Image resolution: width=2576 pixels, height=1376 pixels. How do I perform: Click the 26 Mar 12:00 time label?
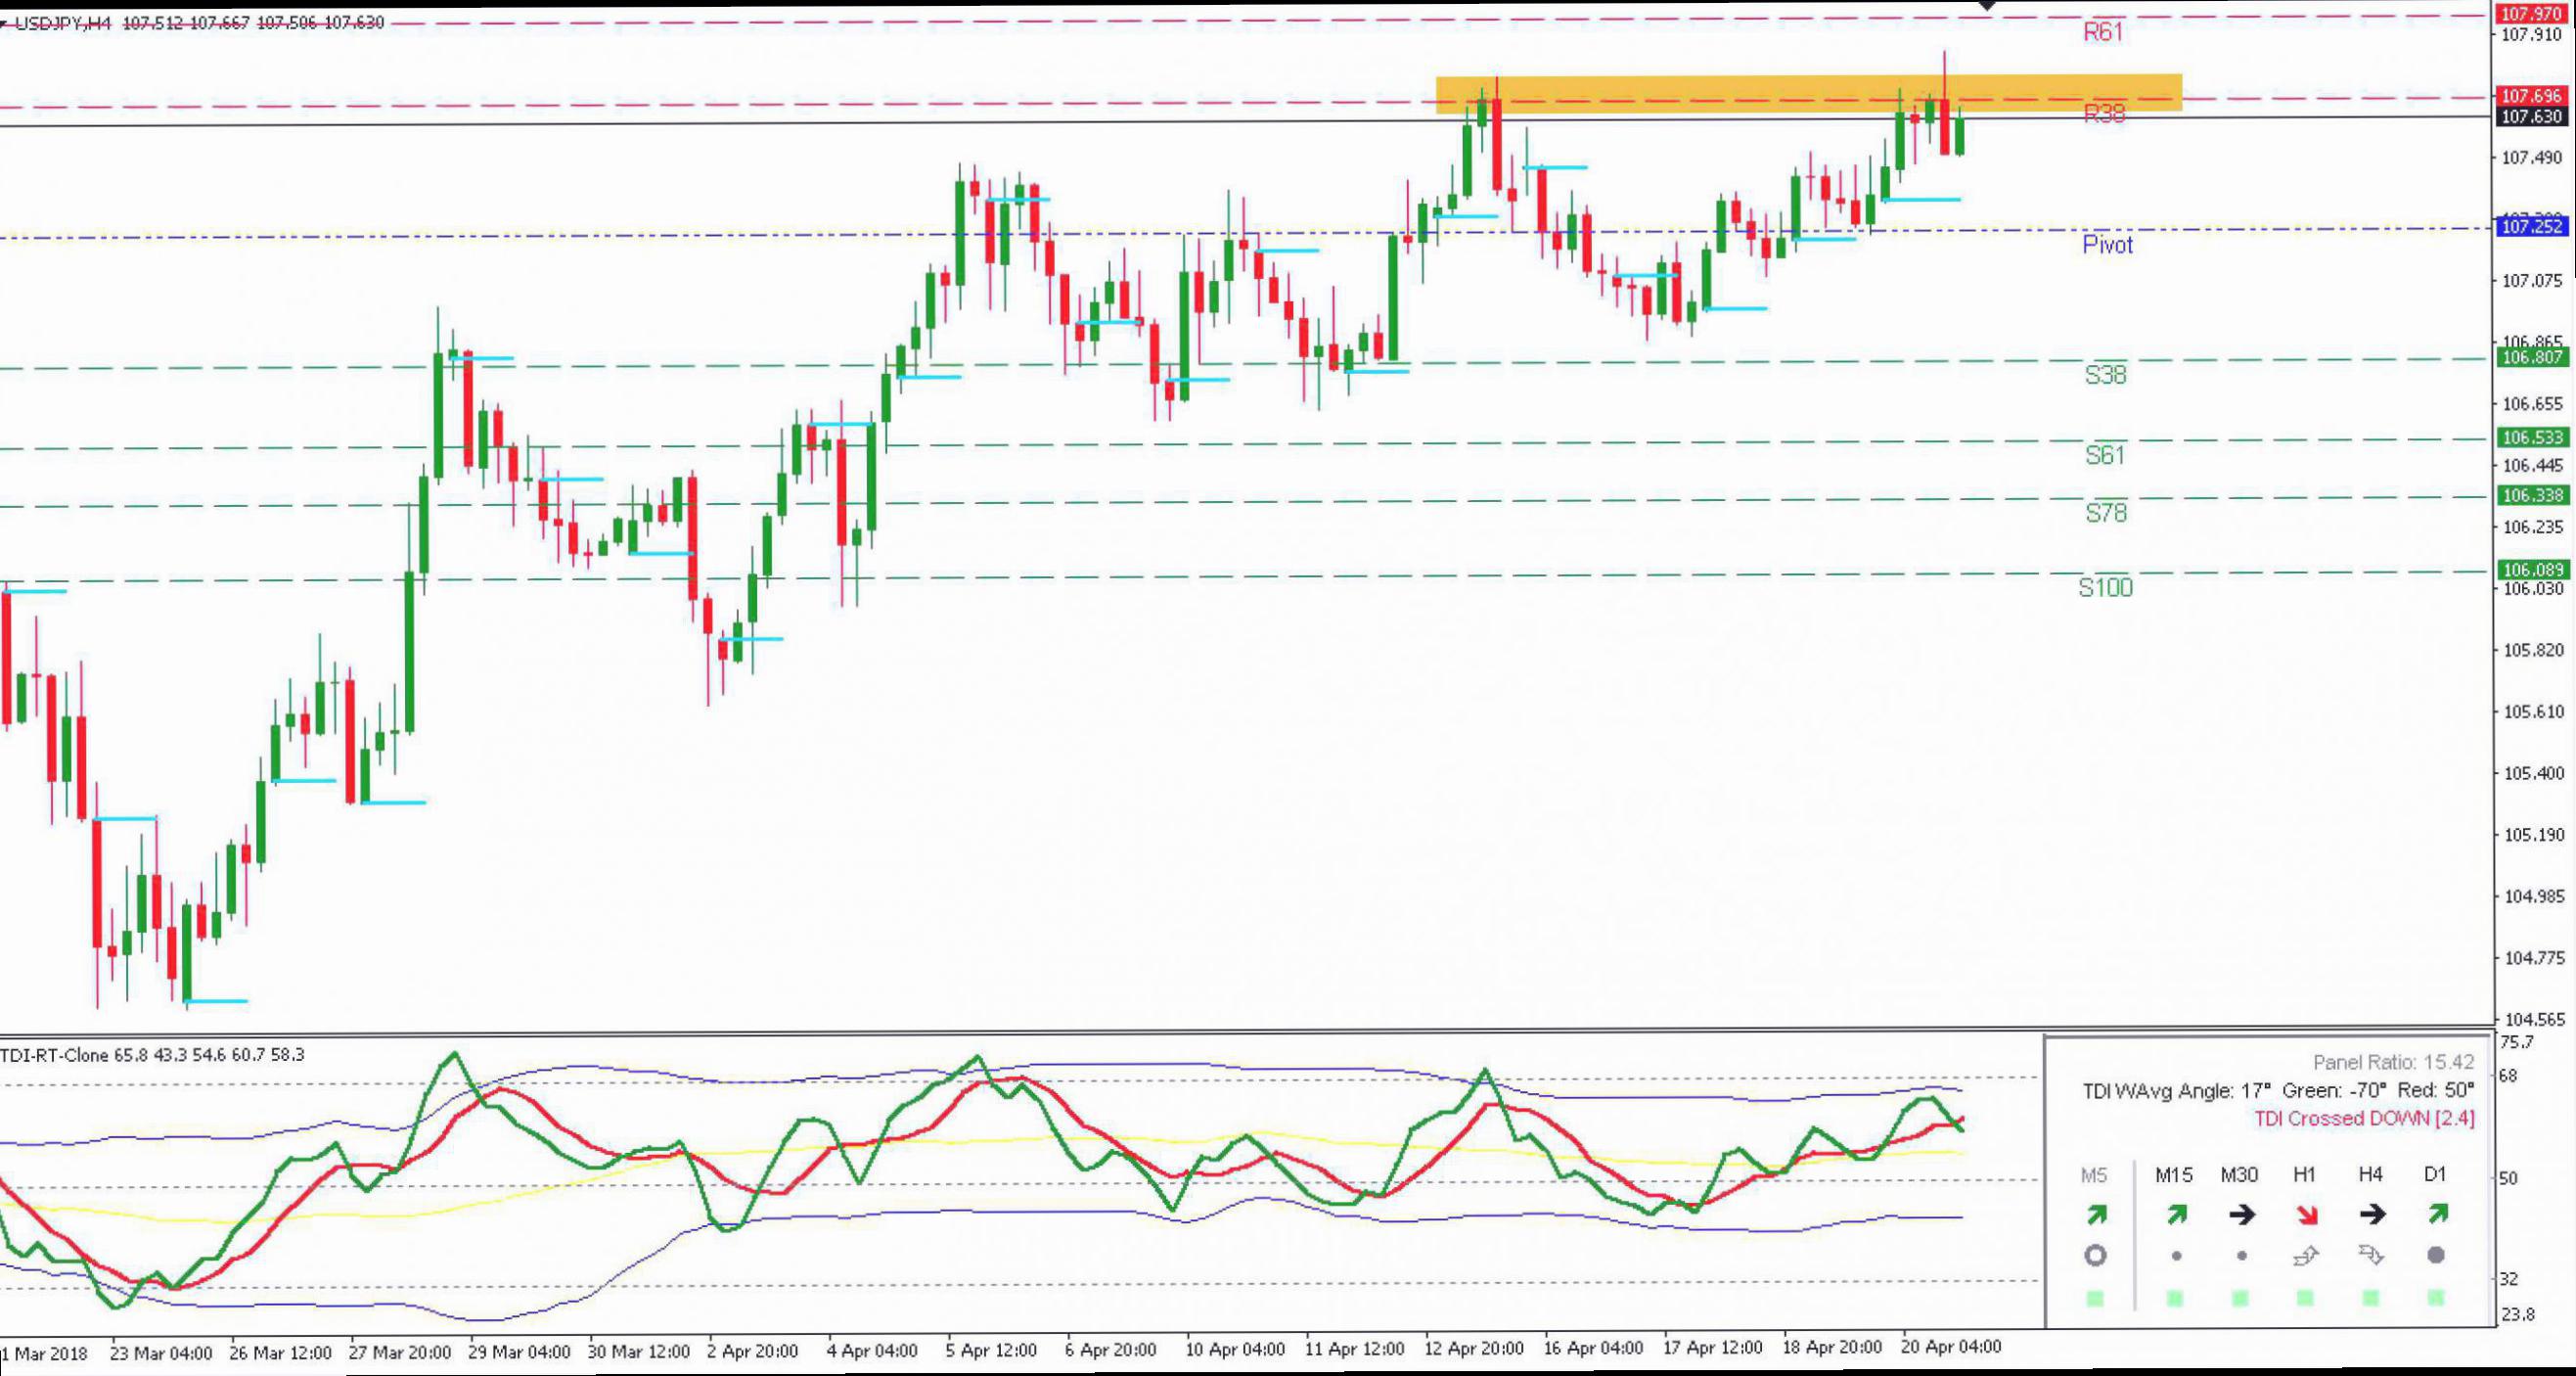tap(280, 1353)
